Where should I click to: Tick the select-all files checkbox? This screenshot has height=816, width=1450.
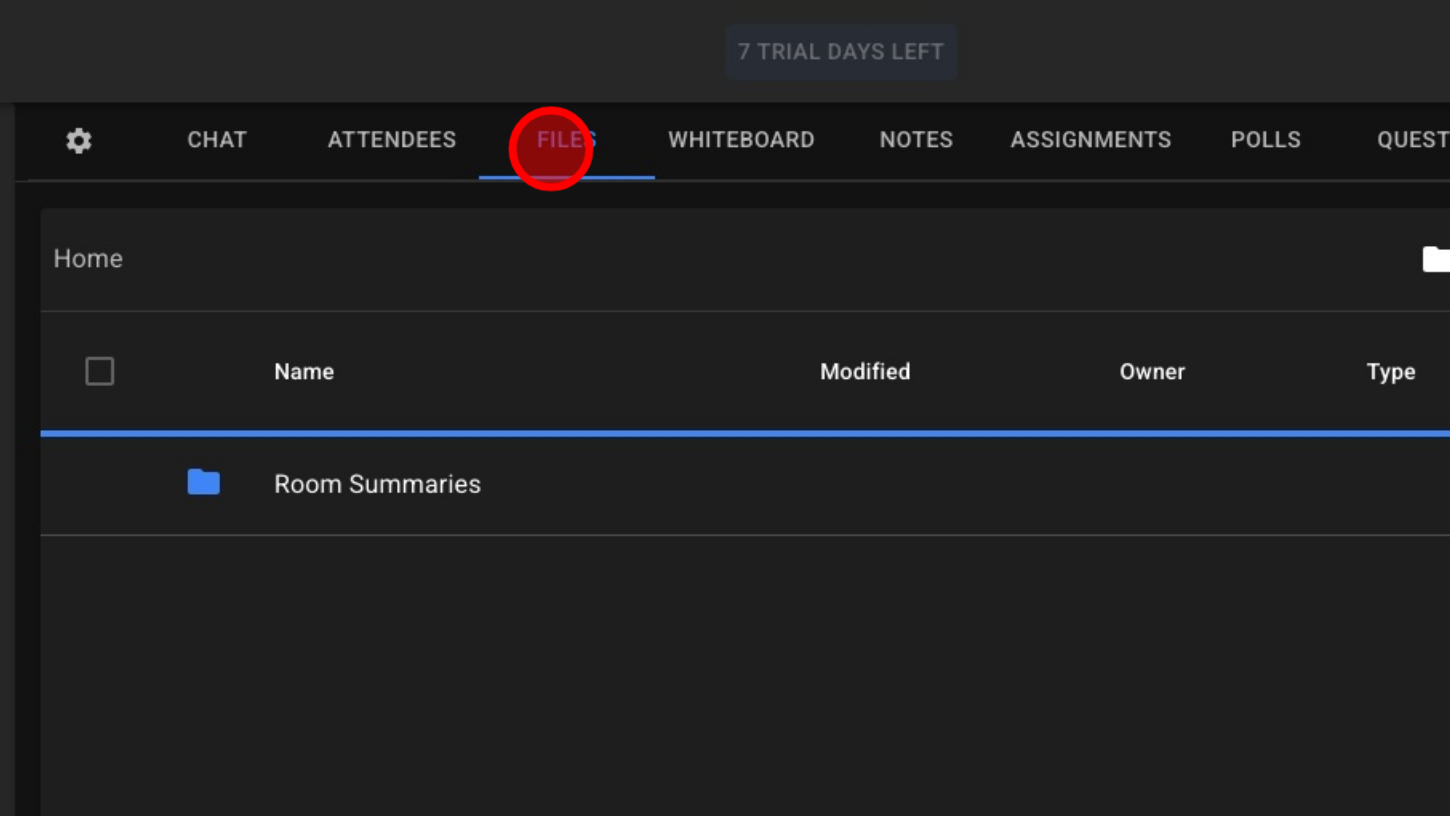[x=100, y=372]
